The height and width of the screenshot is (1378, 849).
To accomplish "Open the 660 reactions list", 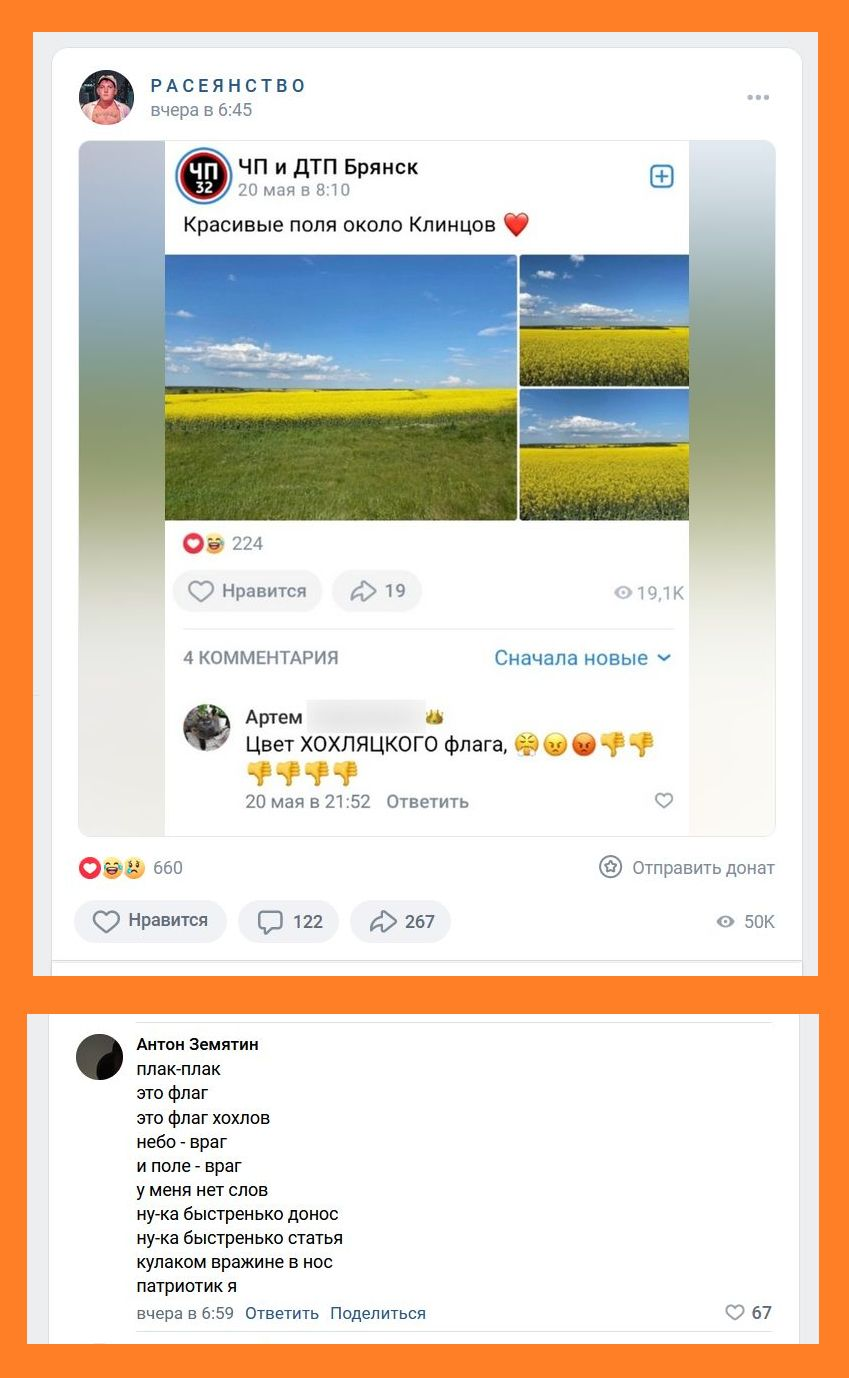I will [x=131, y=868].
